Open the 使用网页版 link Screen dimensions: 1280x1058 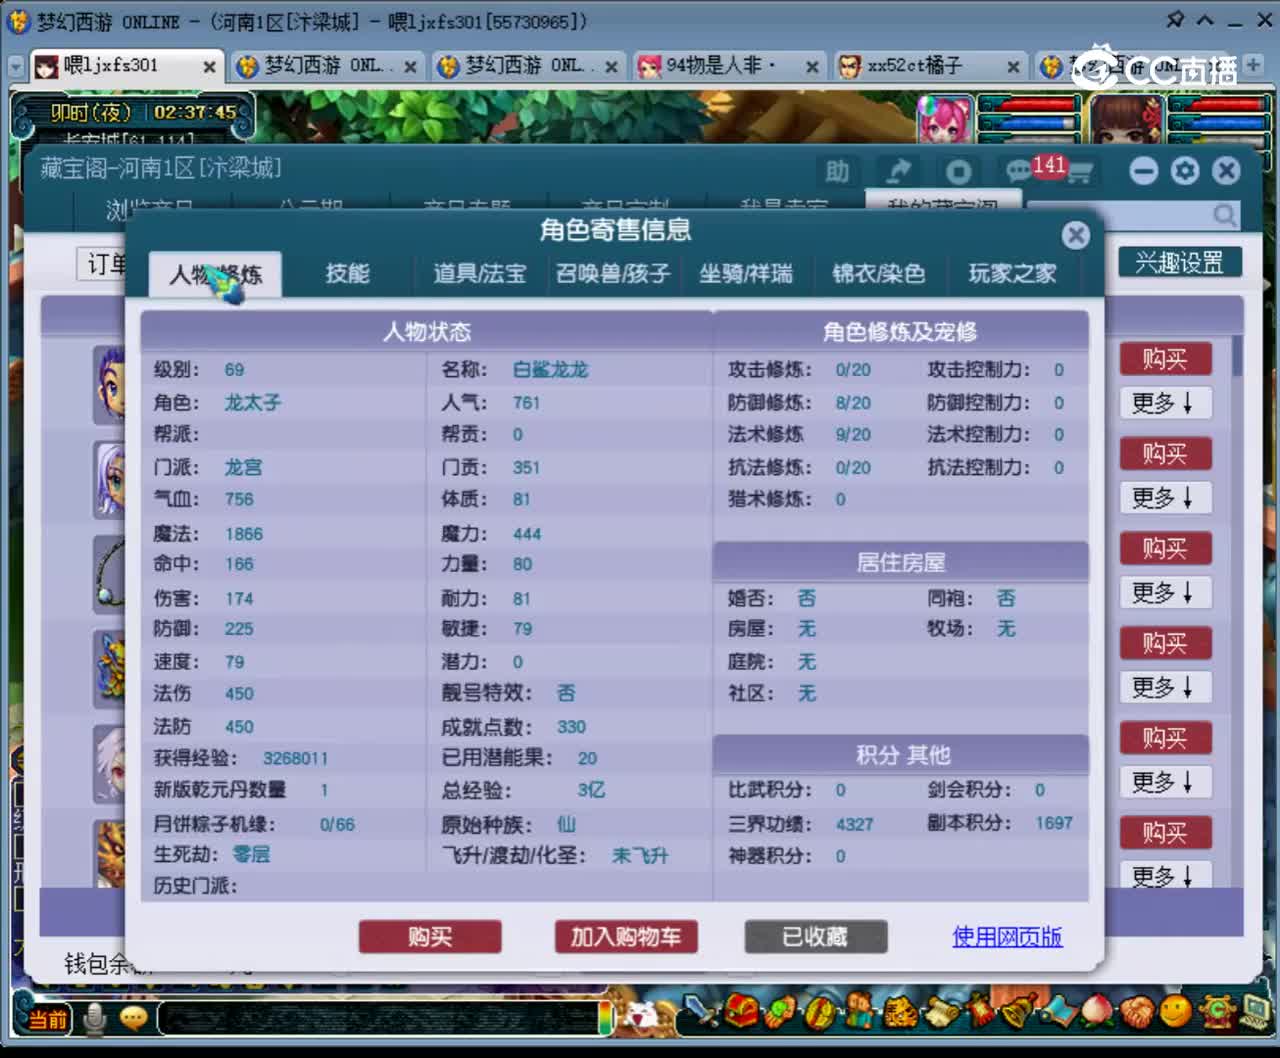click(x=1006, y=937)
